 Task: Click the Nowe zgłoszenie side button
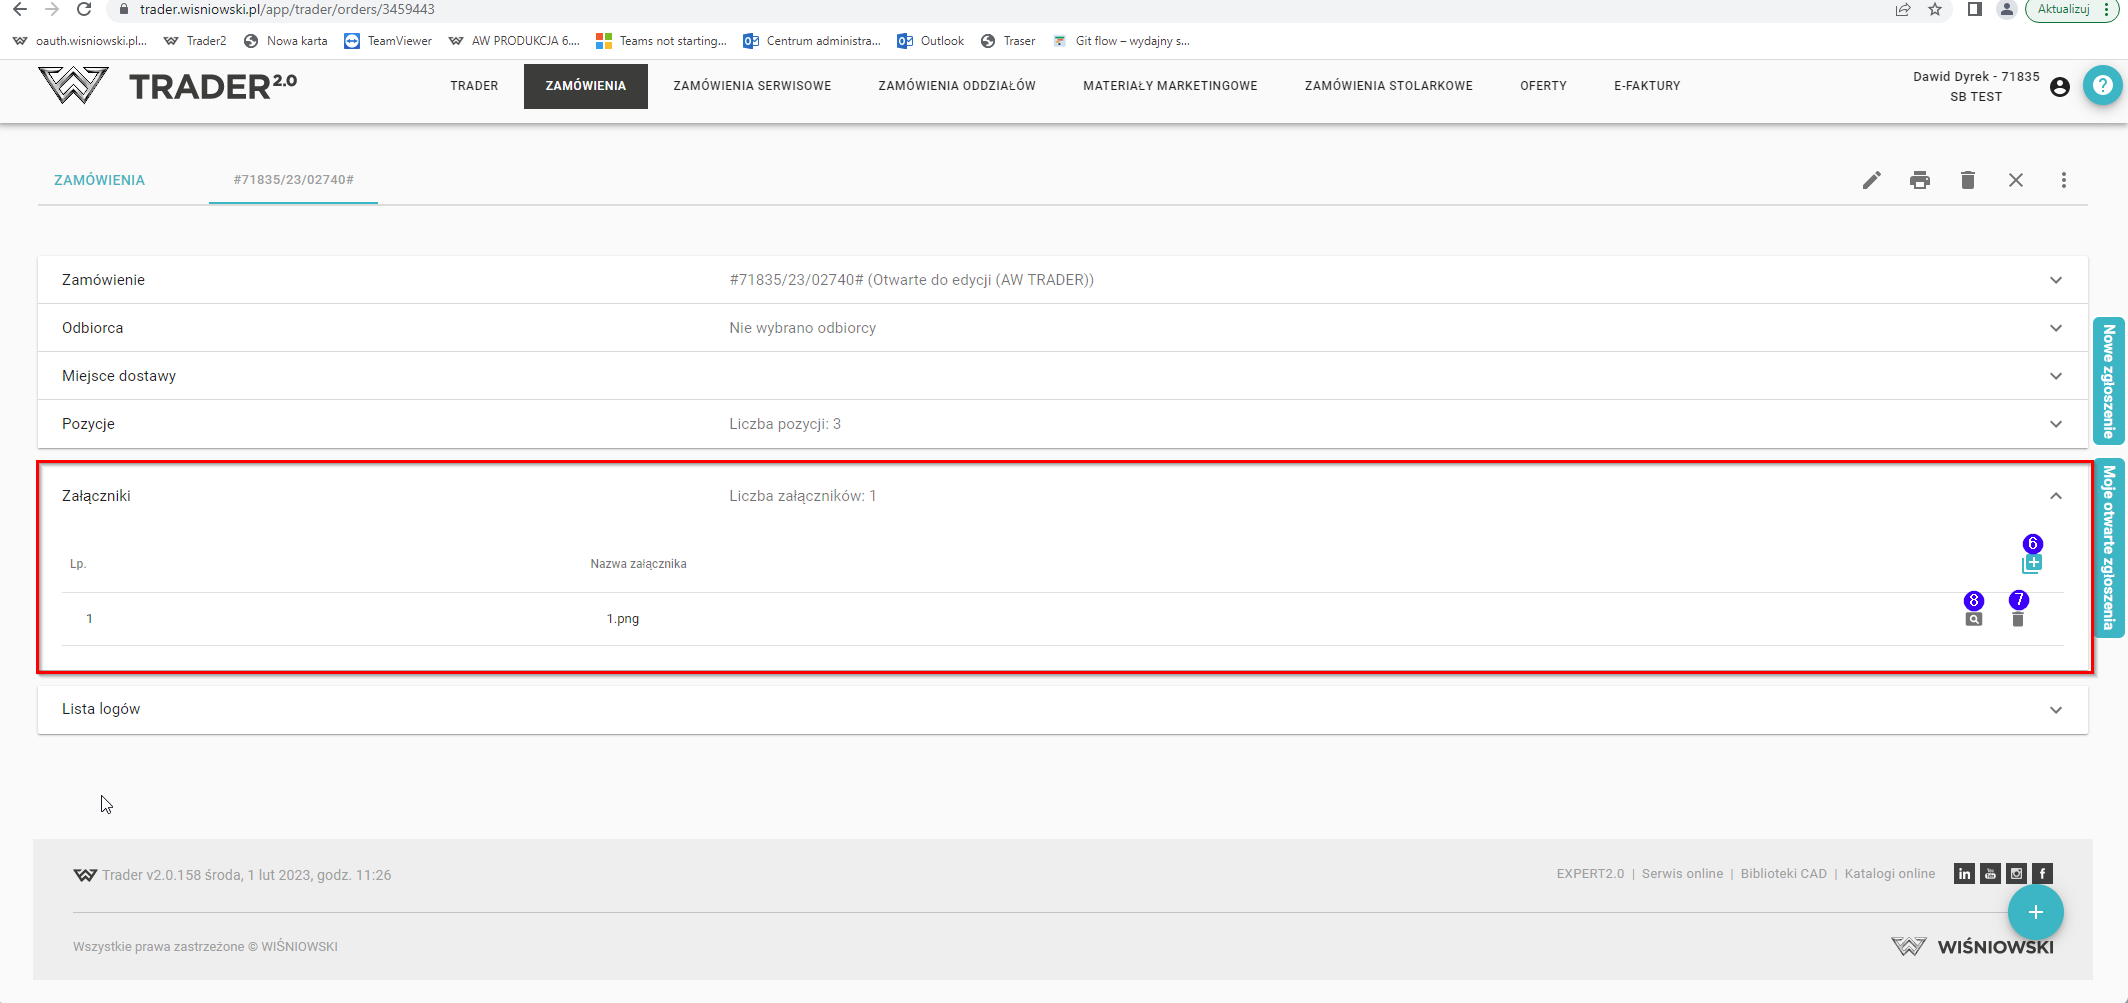(2108, 381)
